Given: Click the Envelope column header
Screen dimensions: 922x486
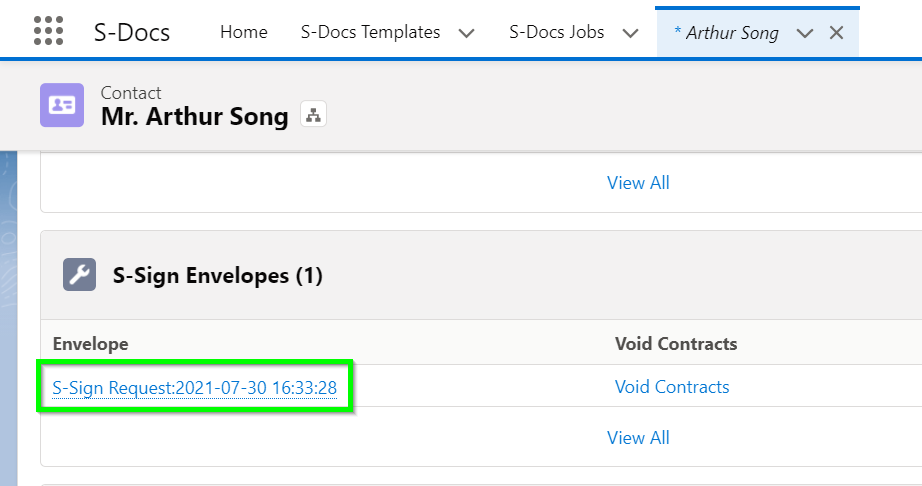Looking at the screenshot, I should 91,344.
